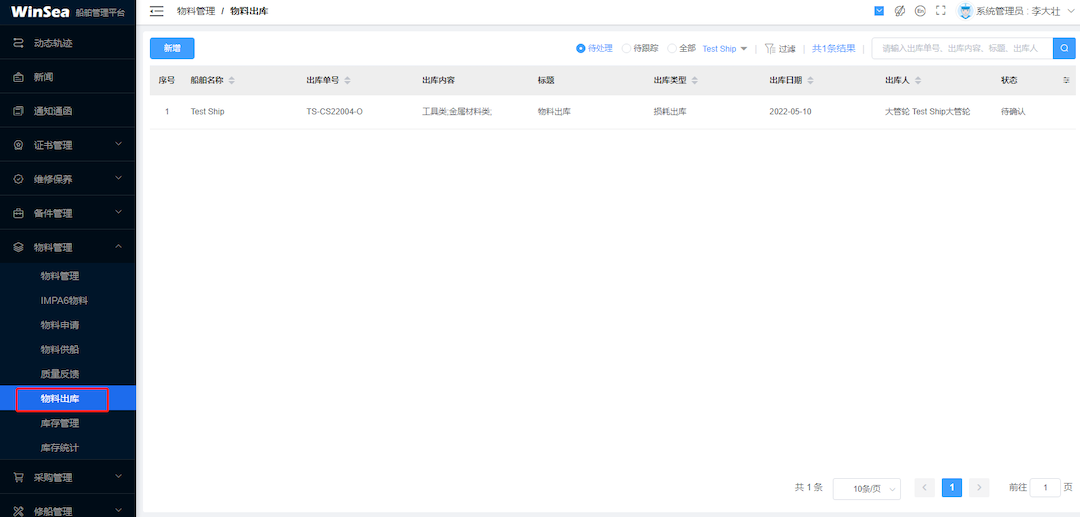This screenshot has width=1080, height=517.
Task: Expand the 备件管理 menu chevron
Action: click(x=118, y=212)
